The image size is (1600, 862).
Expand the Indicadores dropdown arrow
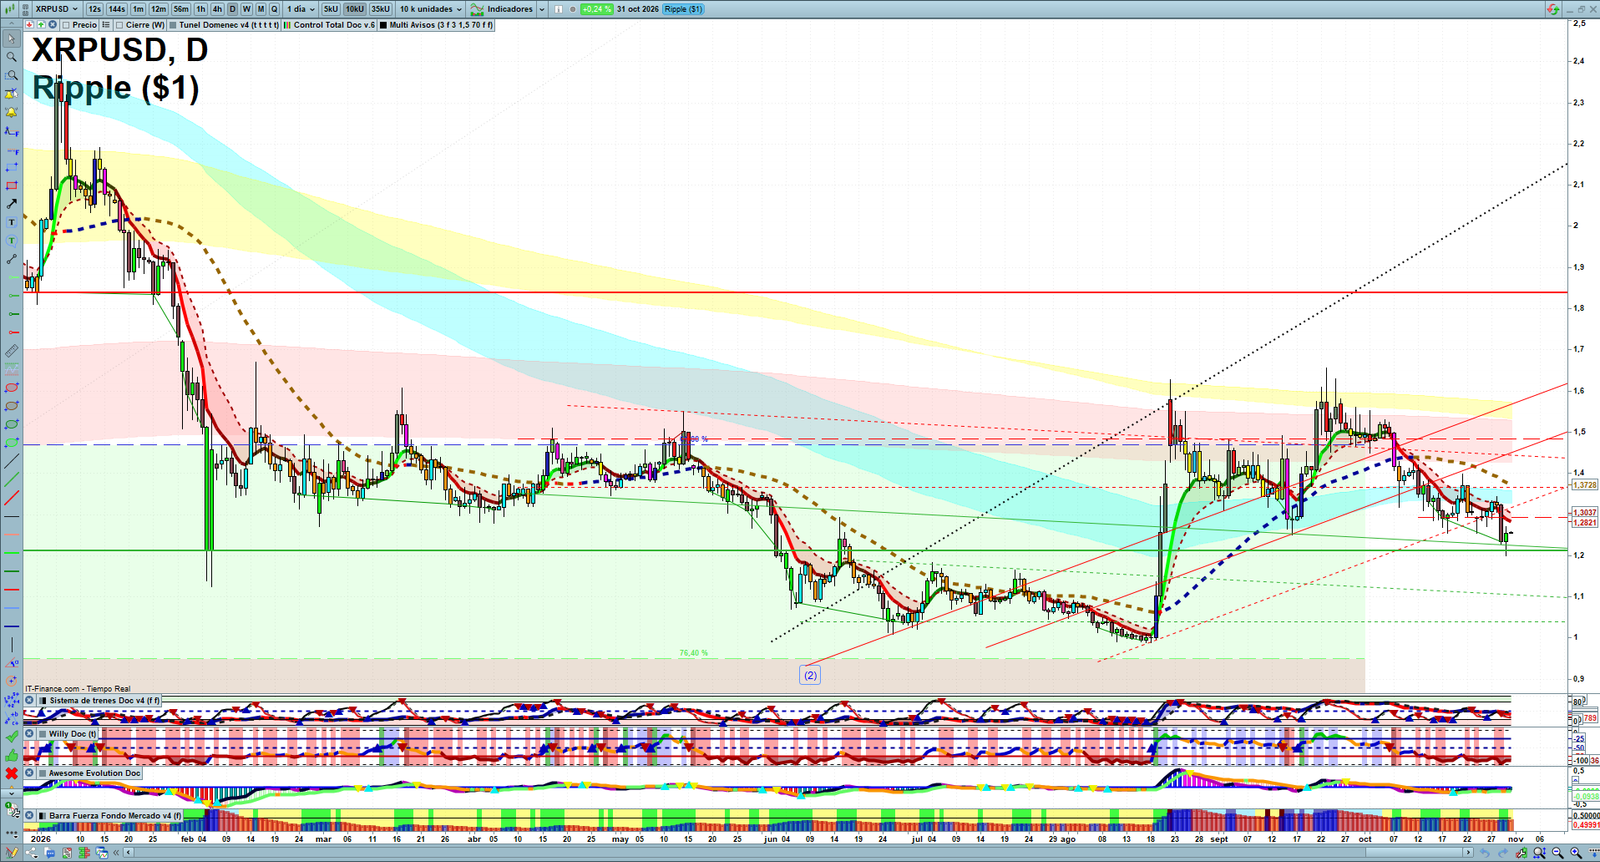click(x=541, y=9)
